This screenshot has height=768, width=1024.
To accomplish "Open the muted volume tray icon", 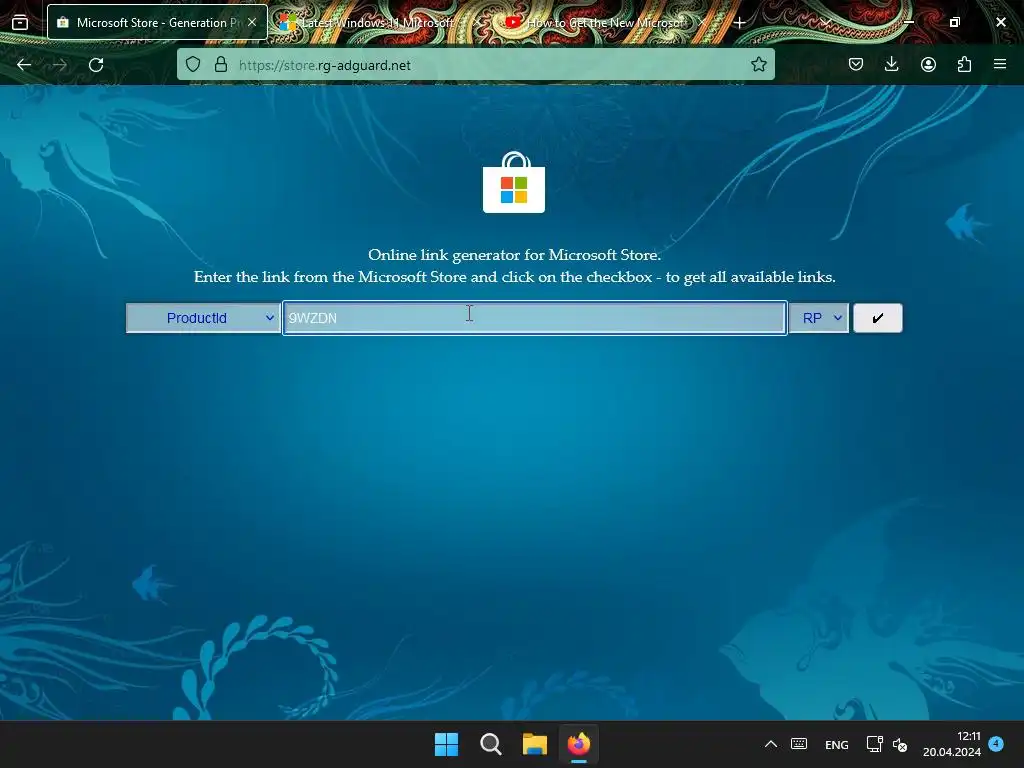I will (x=900, y=744).
